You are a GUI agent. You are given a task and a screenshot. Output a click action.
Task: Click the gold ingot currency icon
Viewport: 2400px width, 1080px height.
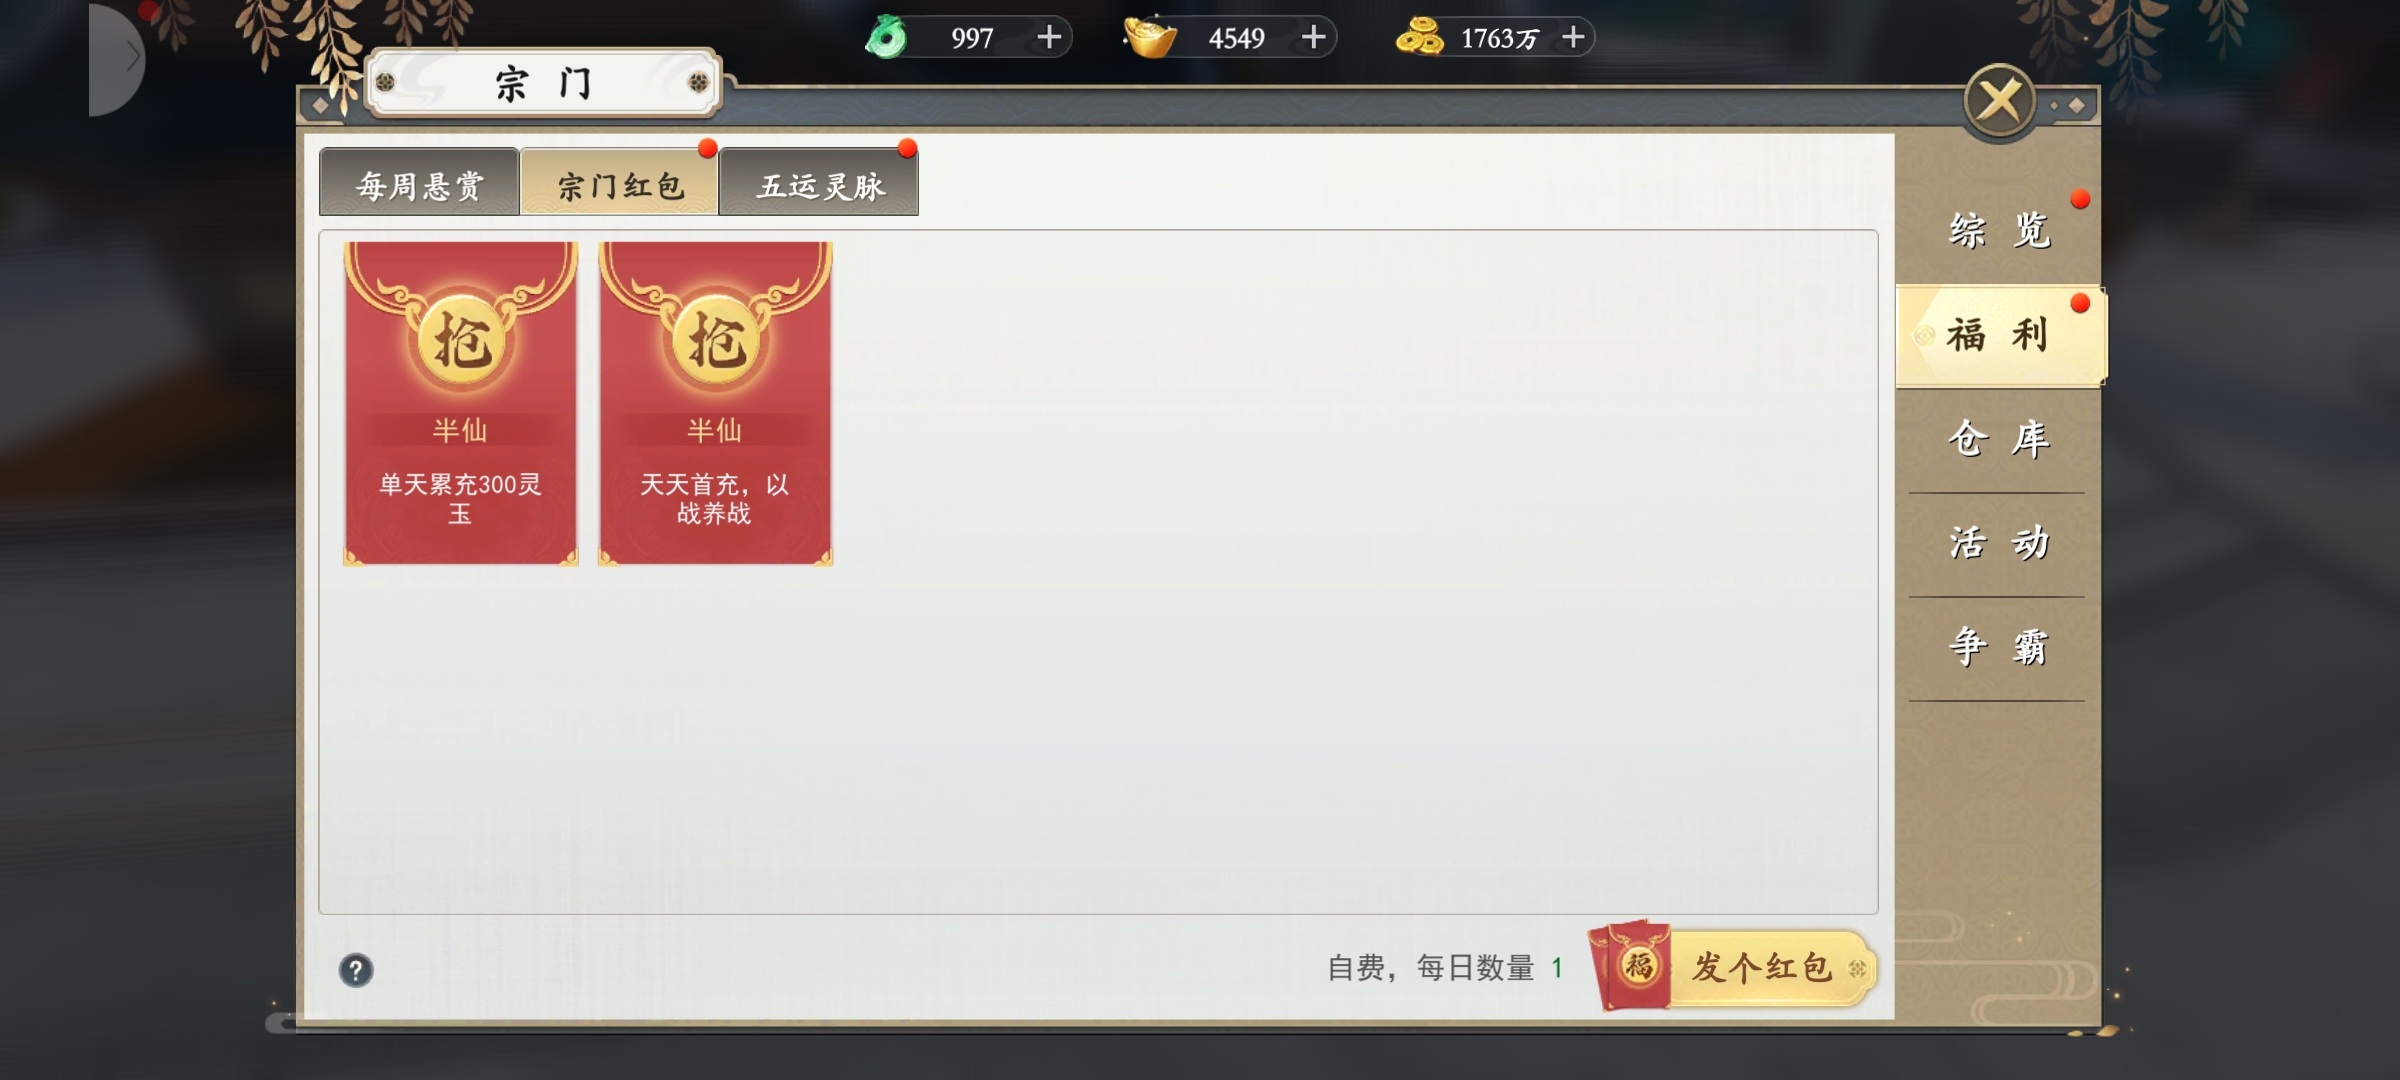click(x=1150, y=37)
